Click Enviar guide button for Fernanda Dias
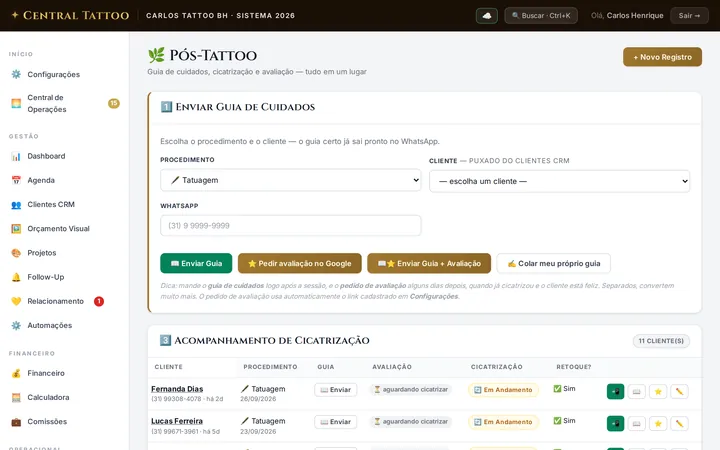720x450 pixels. tap(336, 390)
